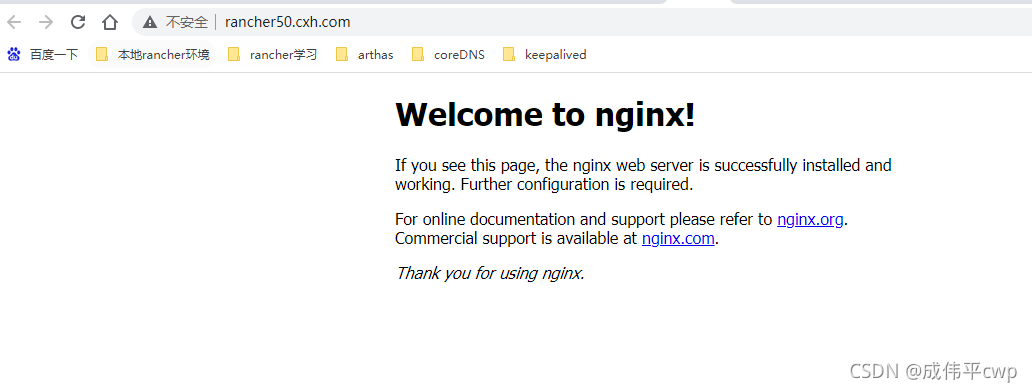Open the 本地rancher环境 bookmark folder
Screen dimensions: 1032x392
pyautogui.click(x=152, y=55)
